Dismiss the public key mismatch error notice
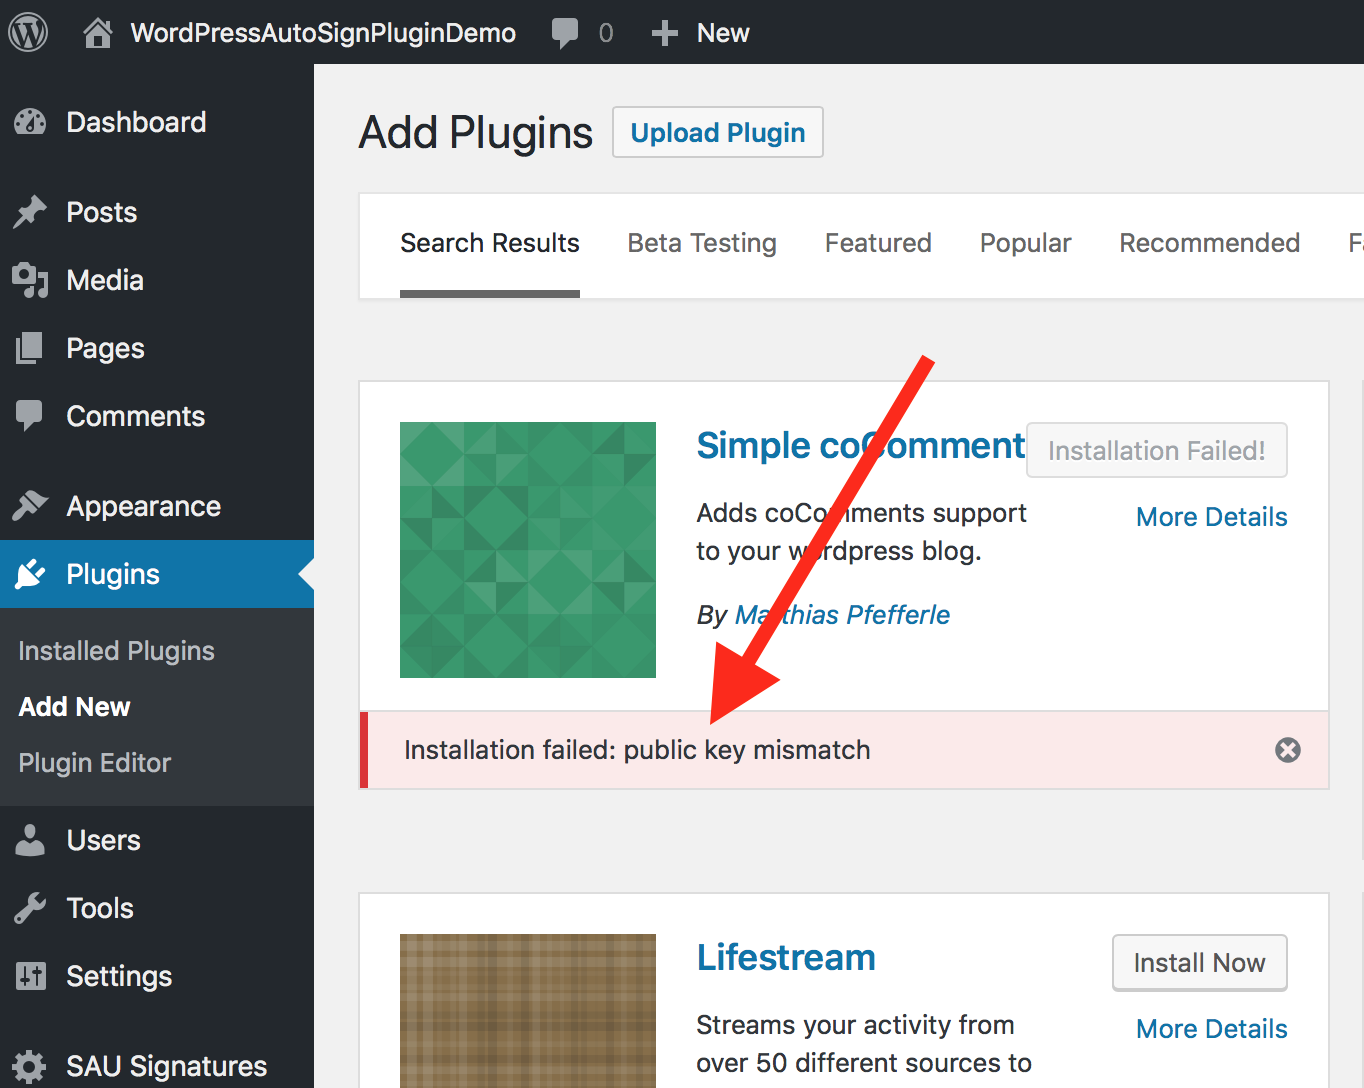 pos(1288,750)
